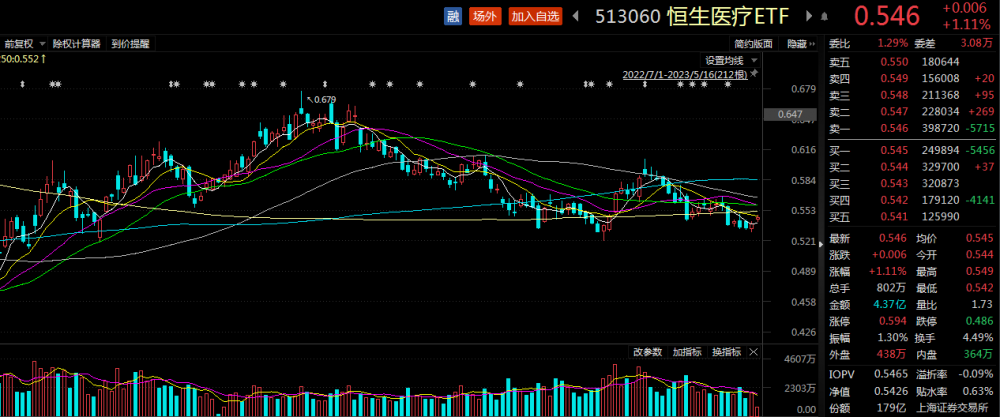
Task: Click the 换手 value 4.49%
Action: tap(979, 337)
